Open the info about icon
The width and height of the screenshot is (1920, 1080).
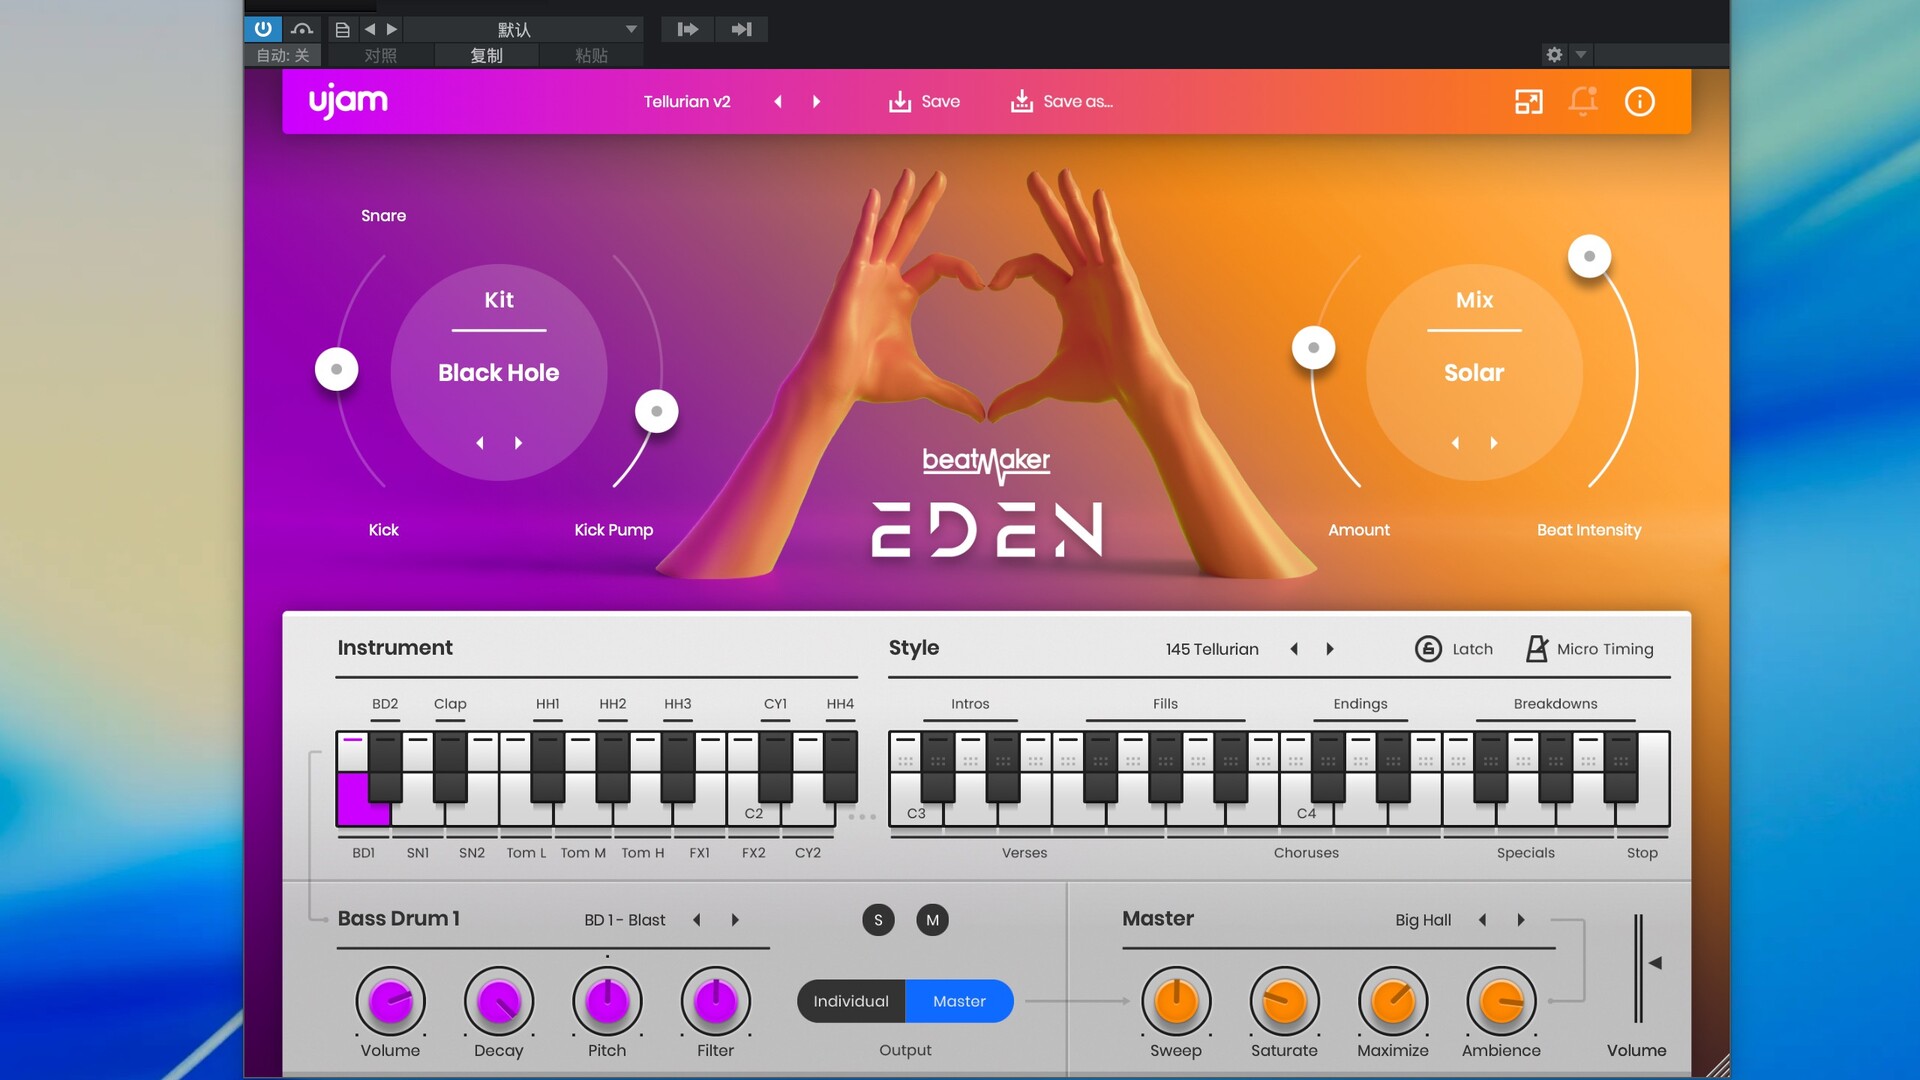tap(1639, 101)
